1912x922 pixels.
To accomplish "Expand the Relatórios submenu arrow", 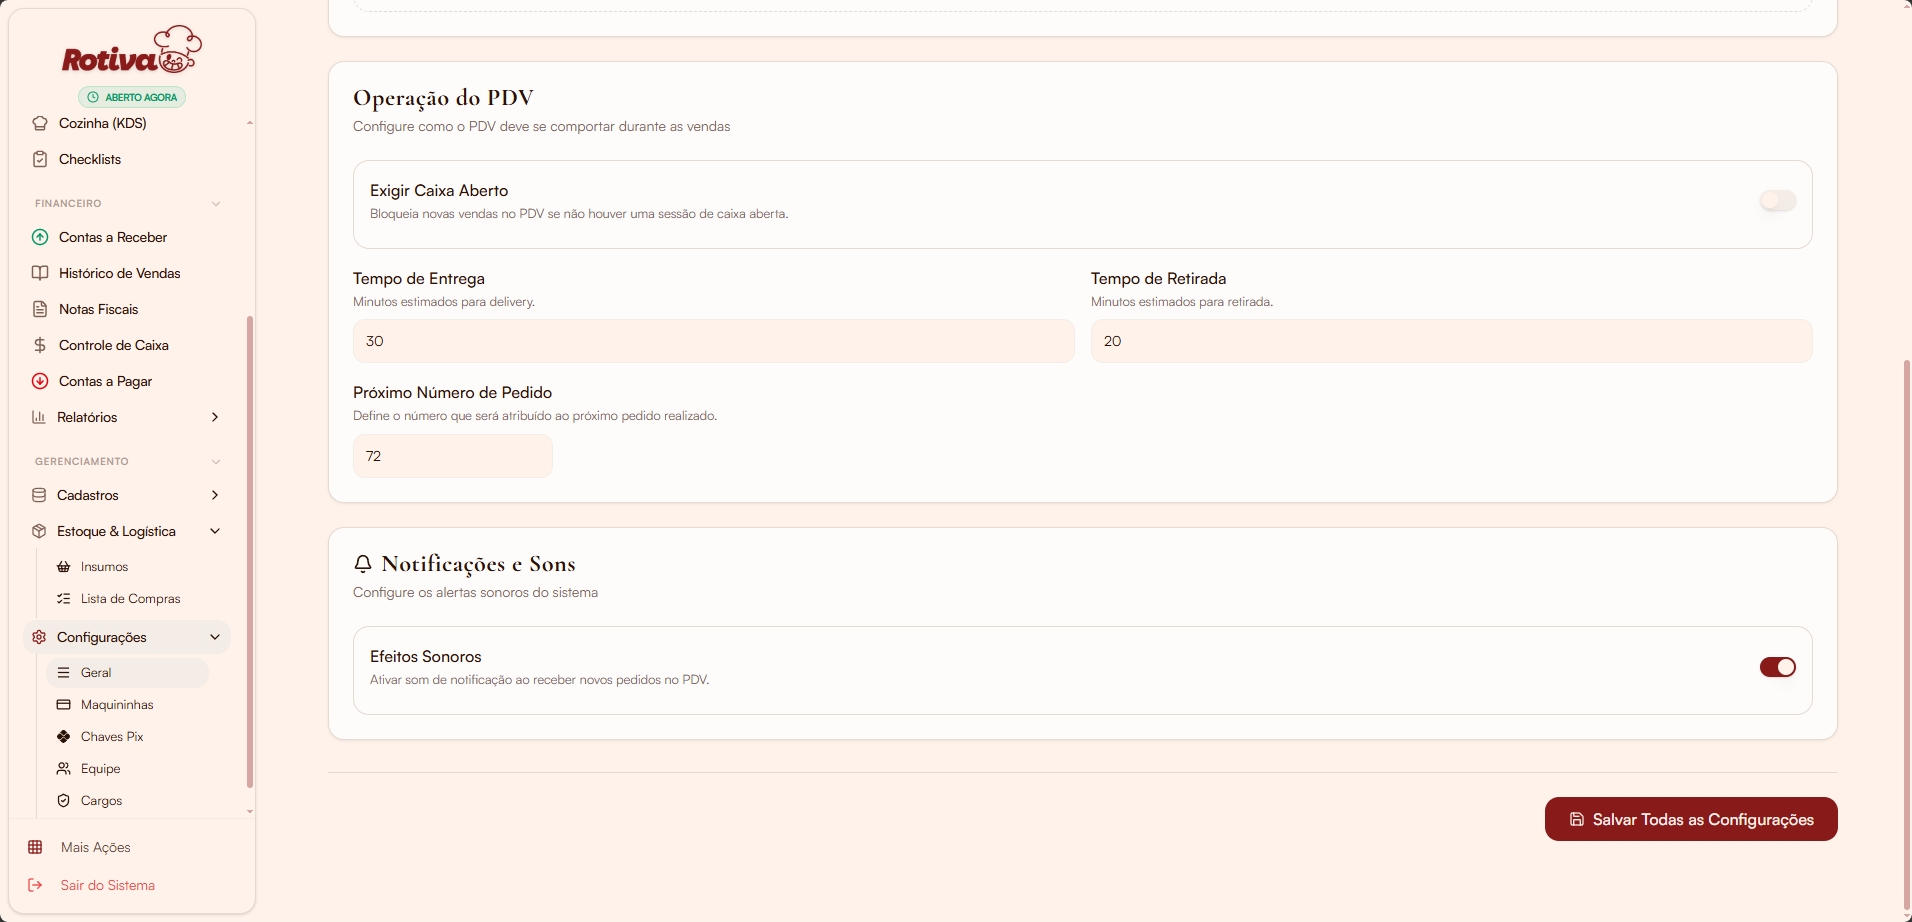I will coord(215,417).
